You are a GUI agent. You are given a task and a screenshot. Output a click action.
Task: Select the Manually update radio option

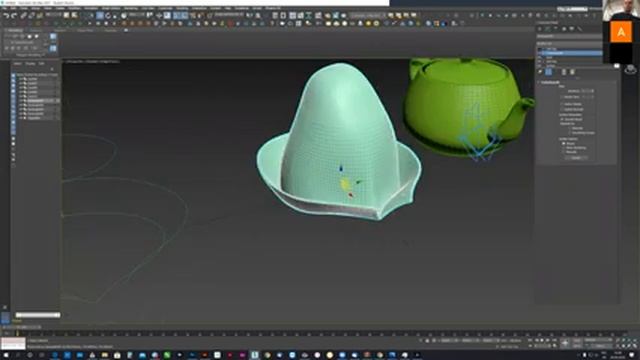pos(564,152)
